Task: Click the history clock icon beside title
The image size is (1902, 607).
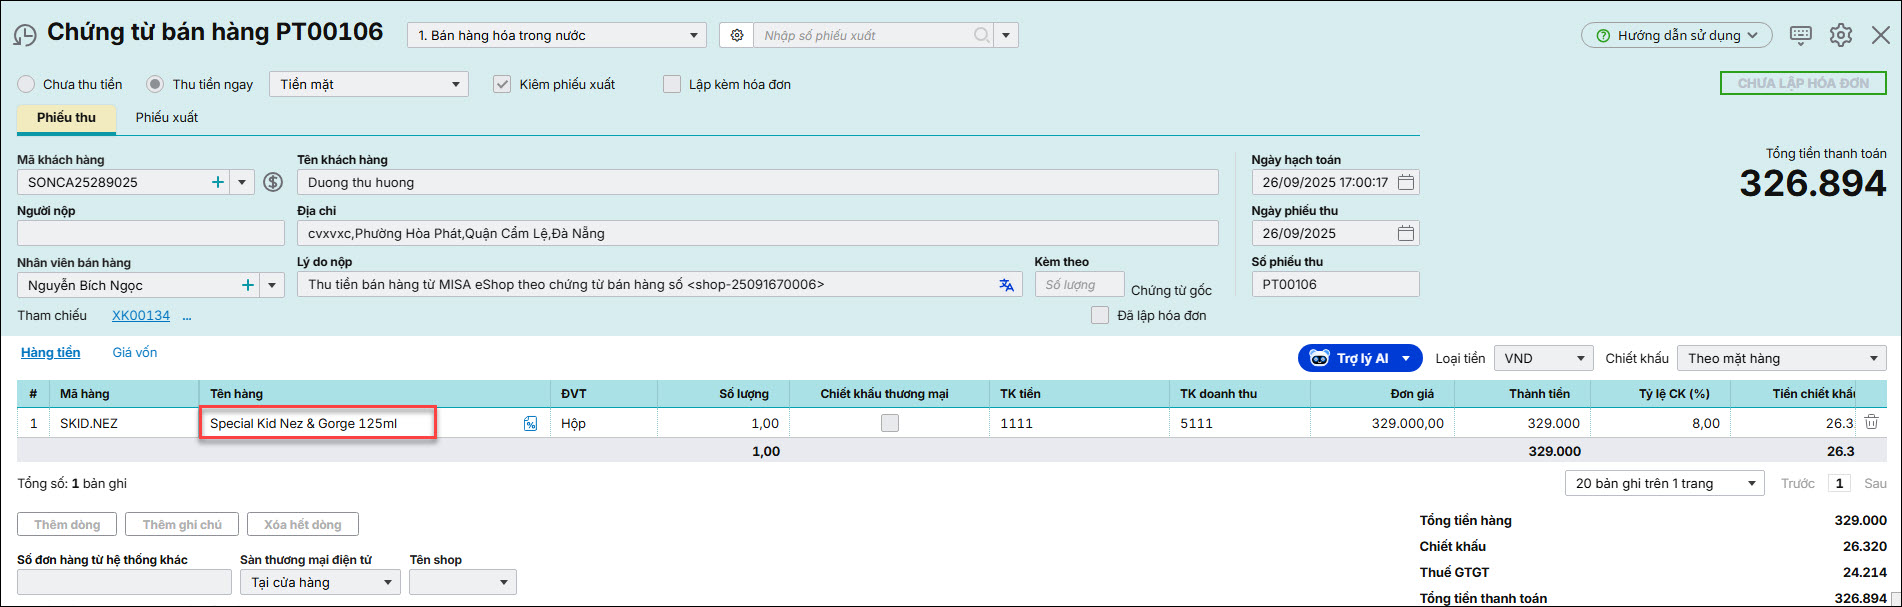Action: pos(25,36)
